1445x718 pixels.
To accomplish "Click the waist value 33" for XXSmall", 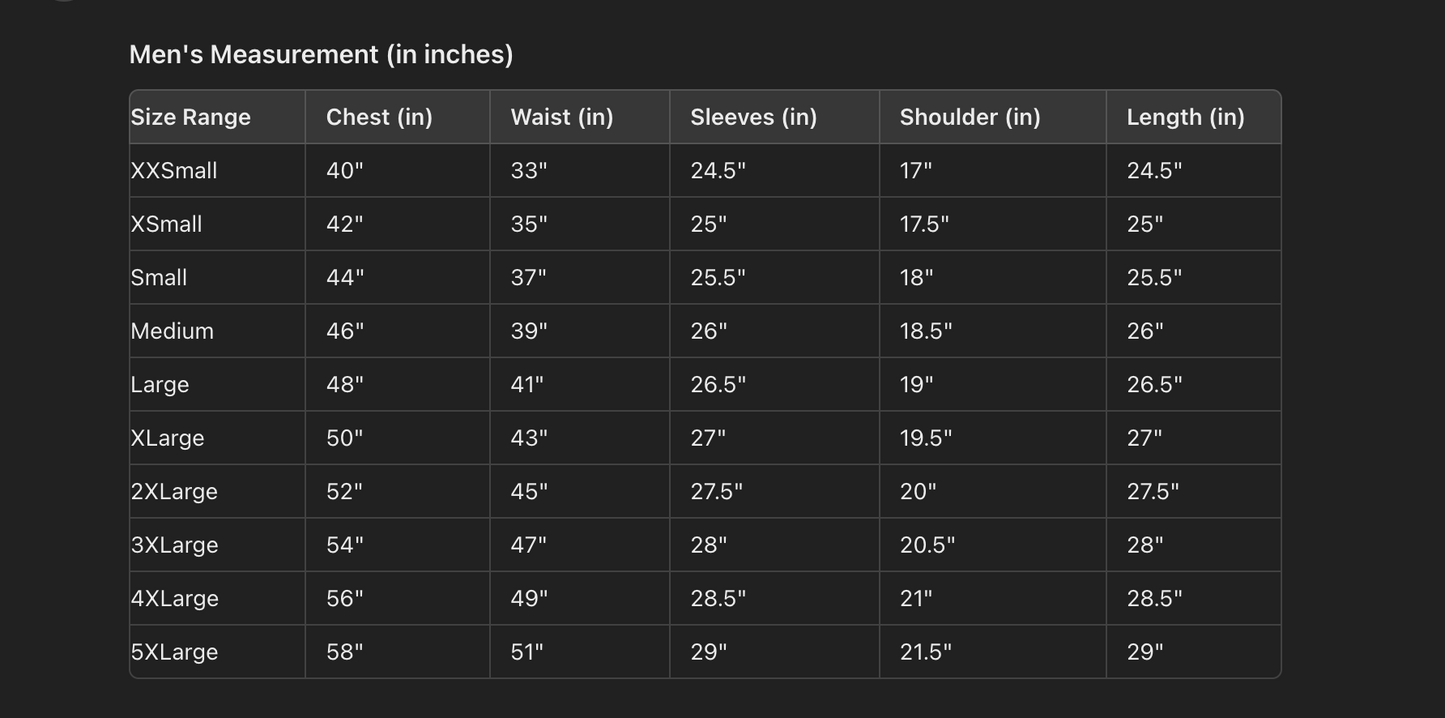I will pyautogui.click(x=529, y=171).
